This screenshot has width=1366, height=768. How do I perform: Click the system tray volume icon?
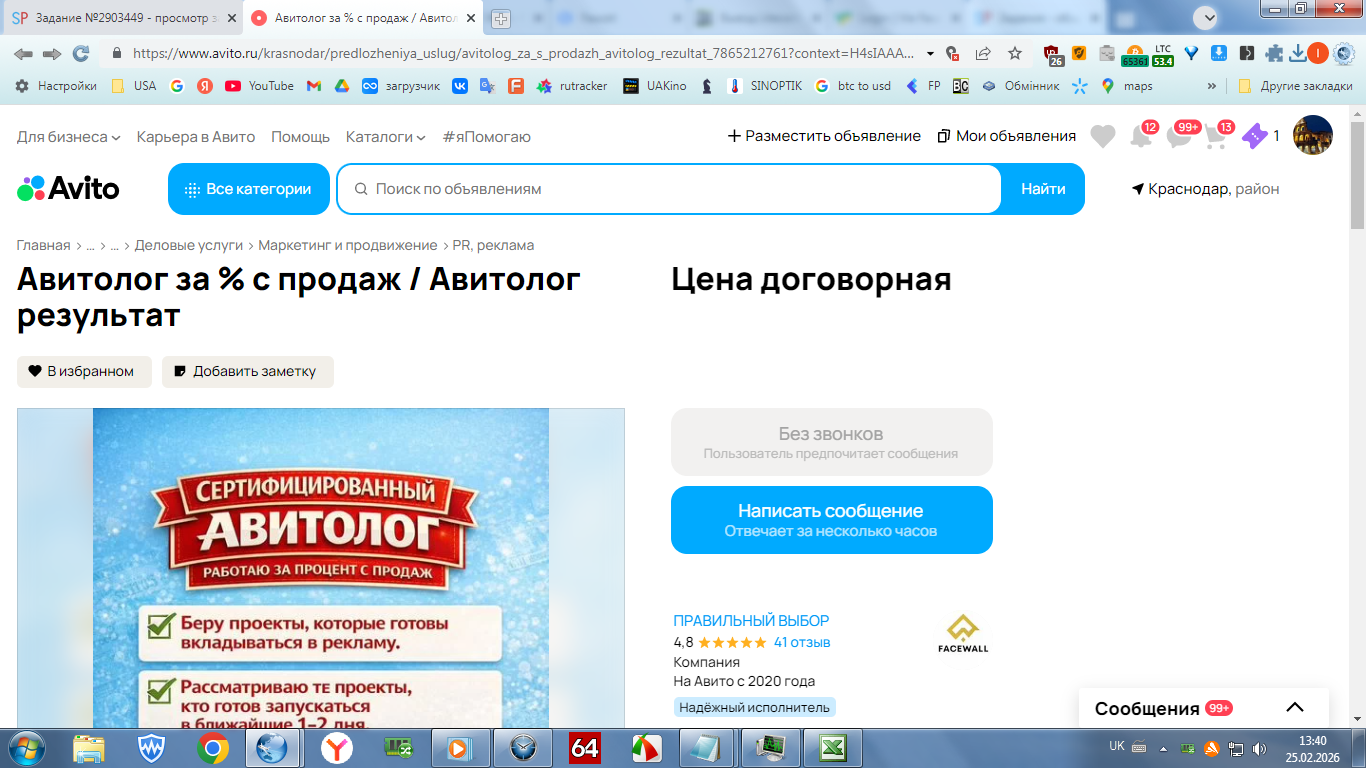point(1259,748)
